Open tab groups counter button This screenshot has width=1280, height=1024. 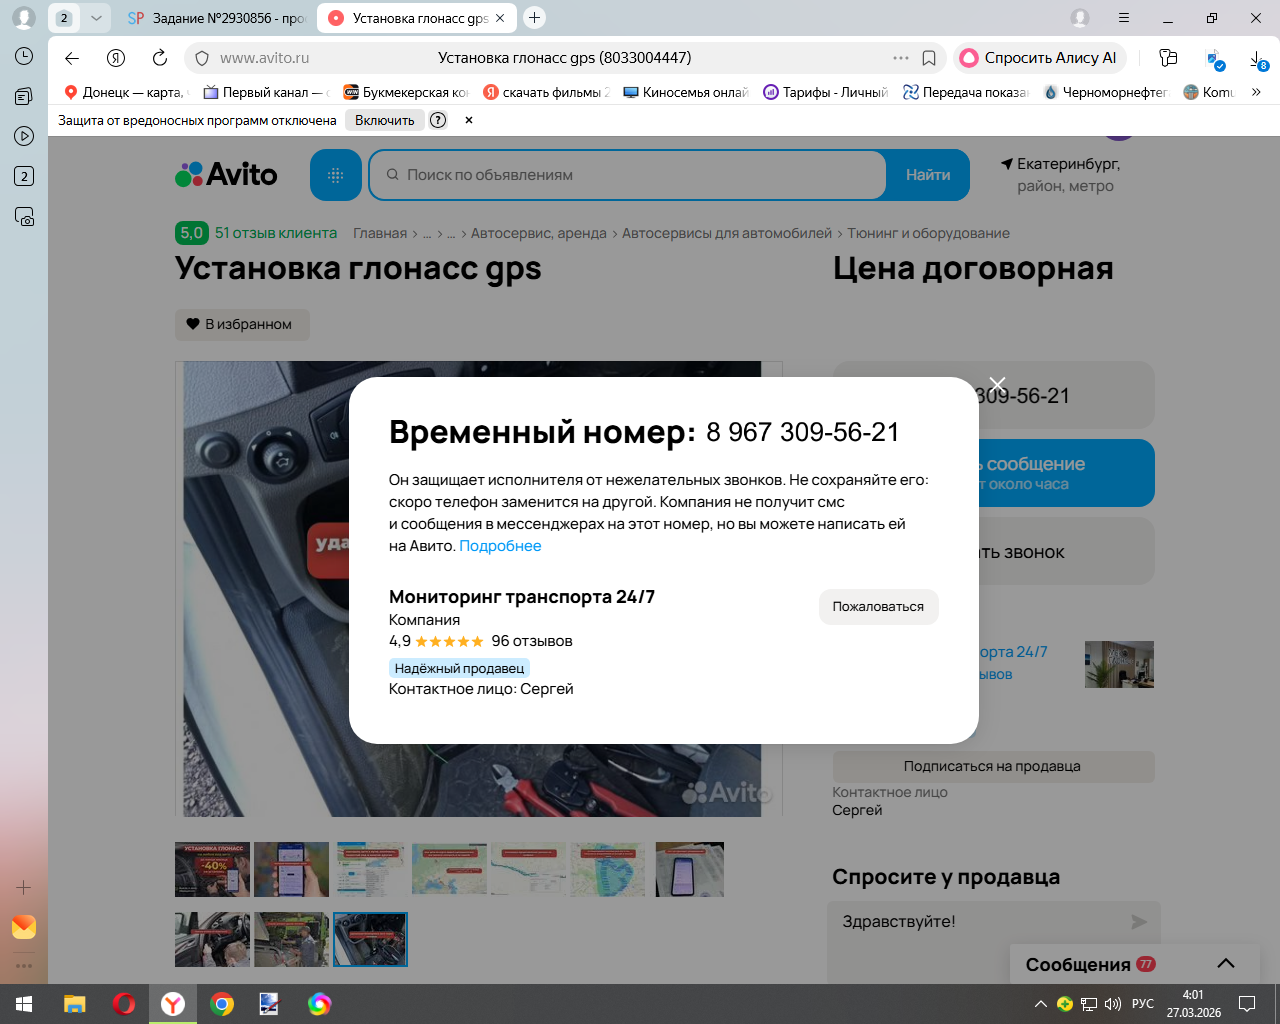(64, 18)
